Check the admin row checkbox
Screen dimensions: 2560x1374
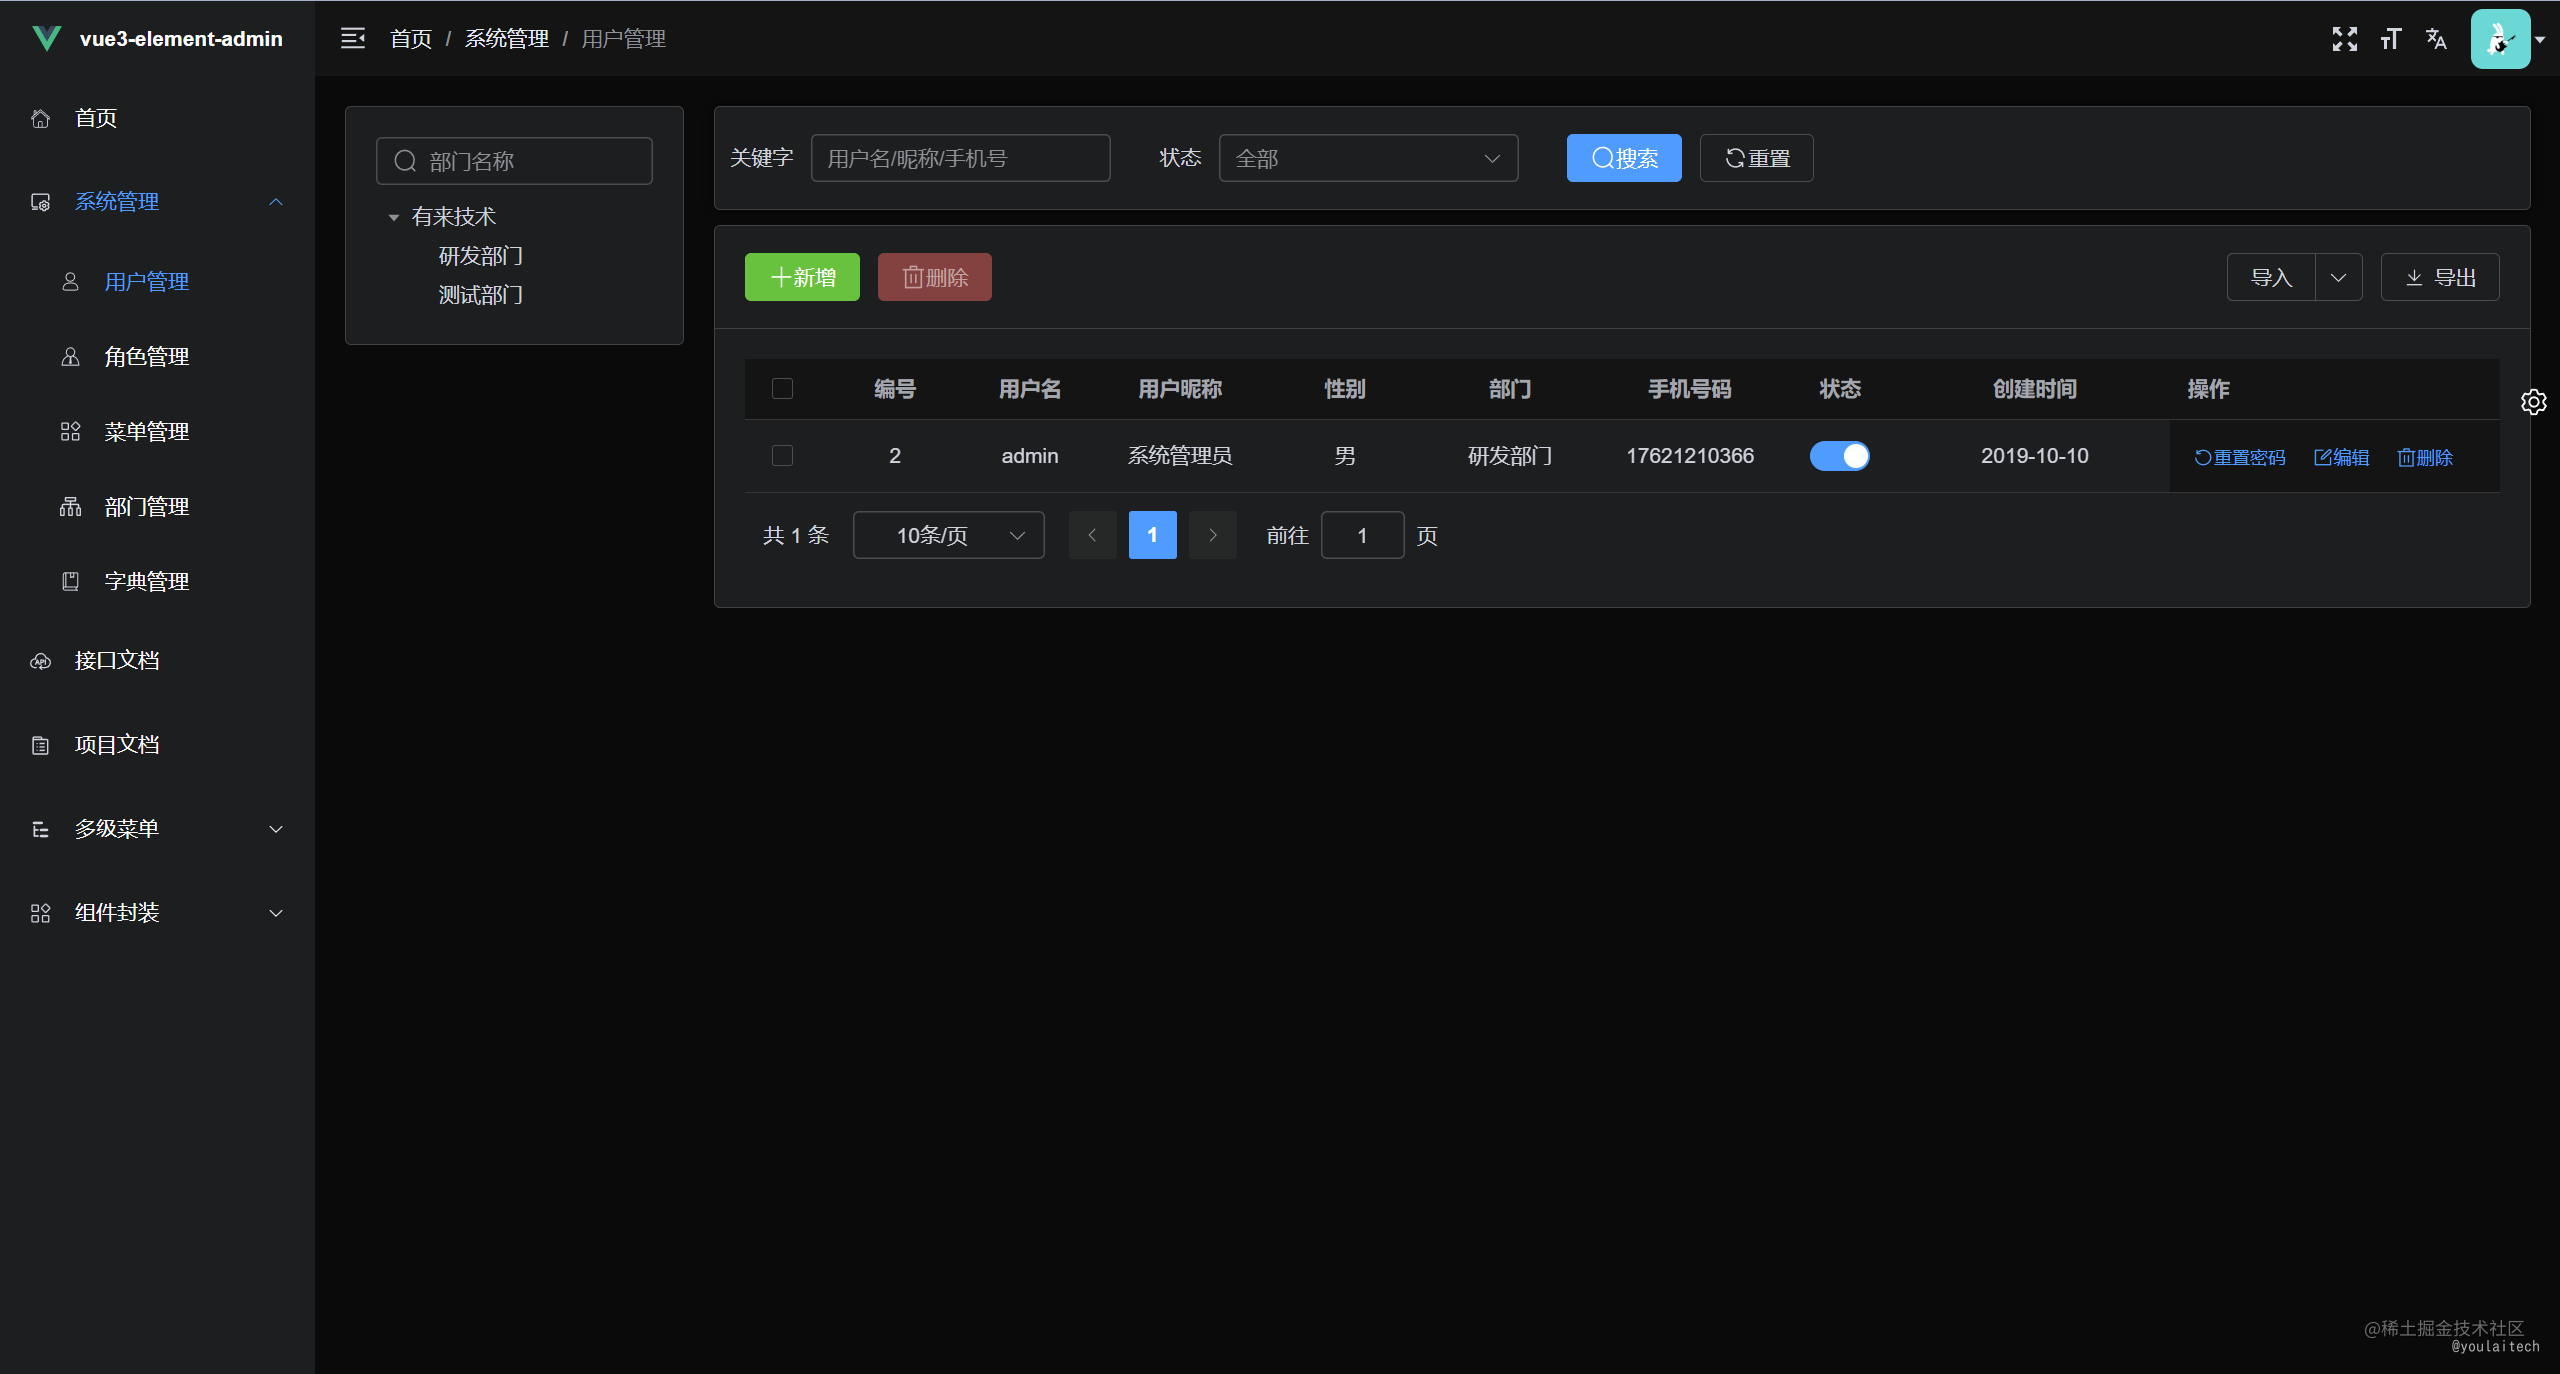[782, 456]
